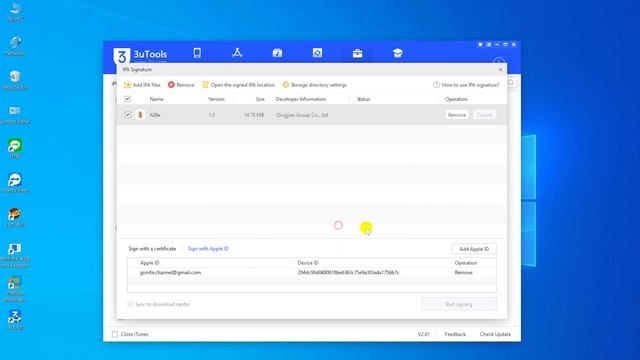Click the Start signing button

pos(459,304)
